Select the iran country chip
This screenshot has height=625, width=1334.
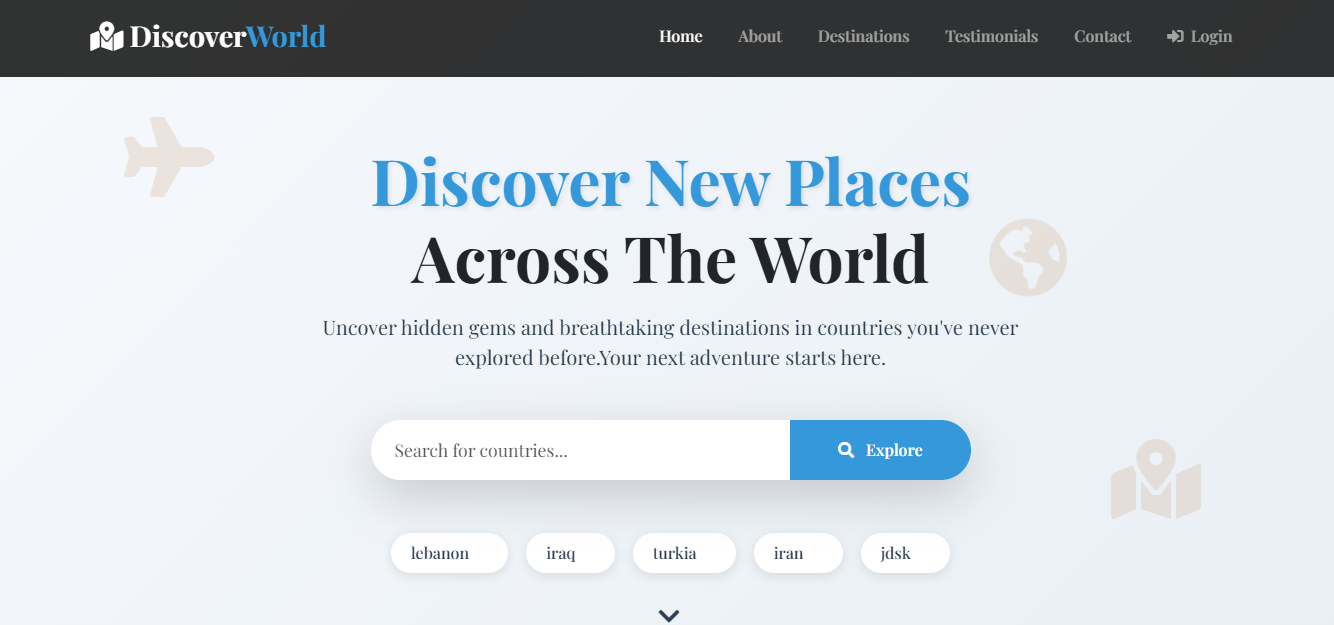pos(798,552)
